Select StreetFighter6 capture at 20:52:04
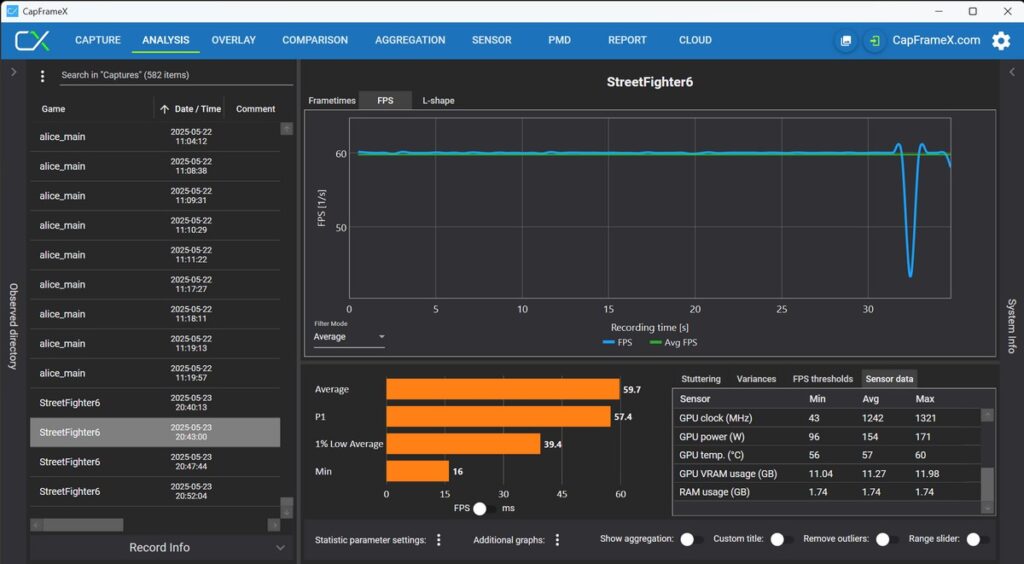This screenshot has height=564, width=1024. click(x=155, y=492)
